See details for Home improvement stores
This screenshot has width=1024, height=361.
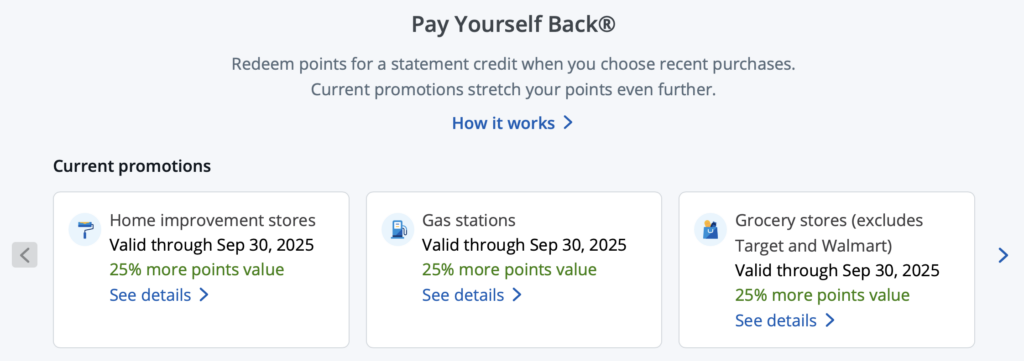click(x=159, y=295)
